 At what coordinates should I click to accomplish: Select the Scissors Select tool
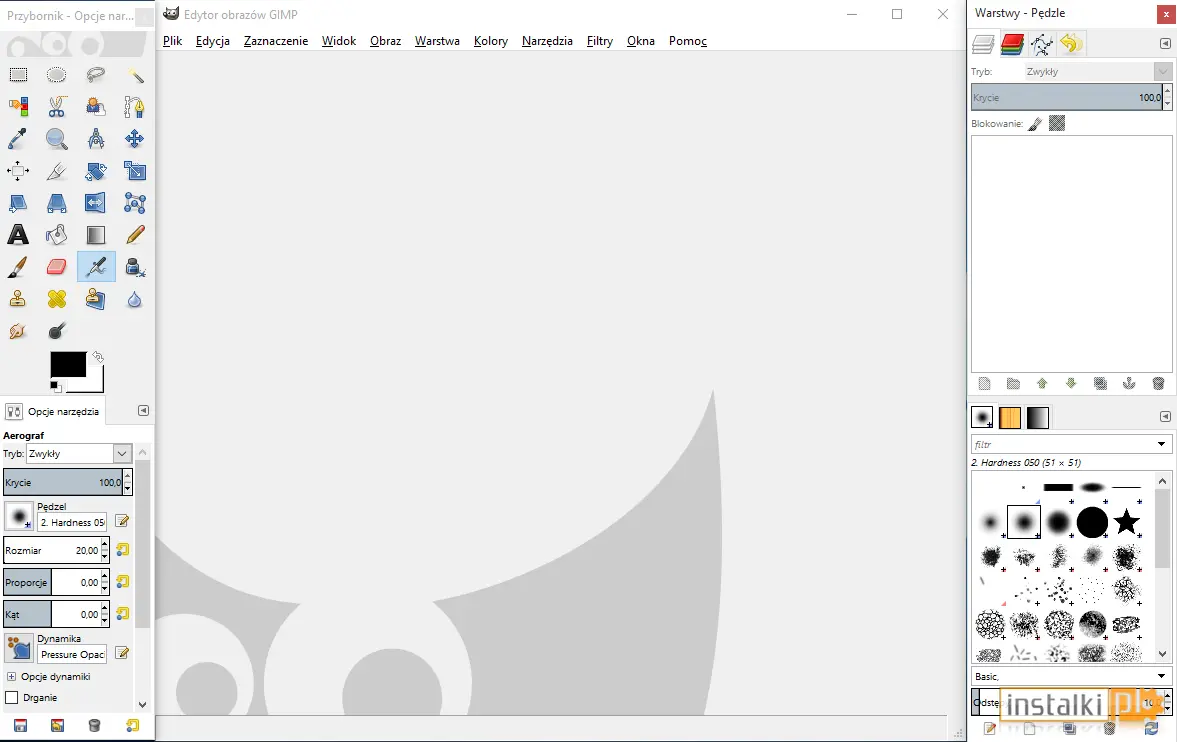pos(57,107)
